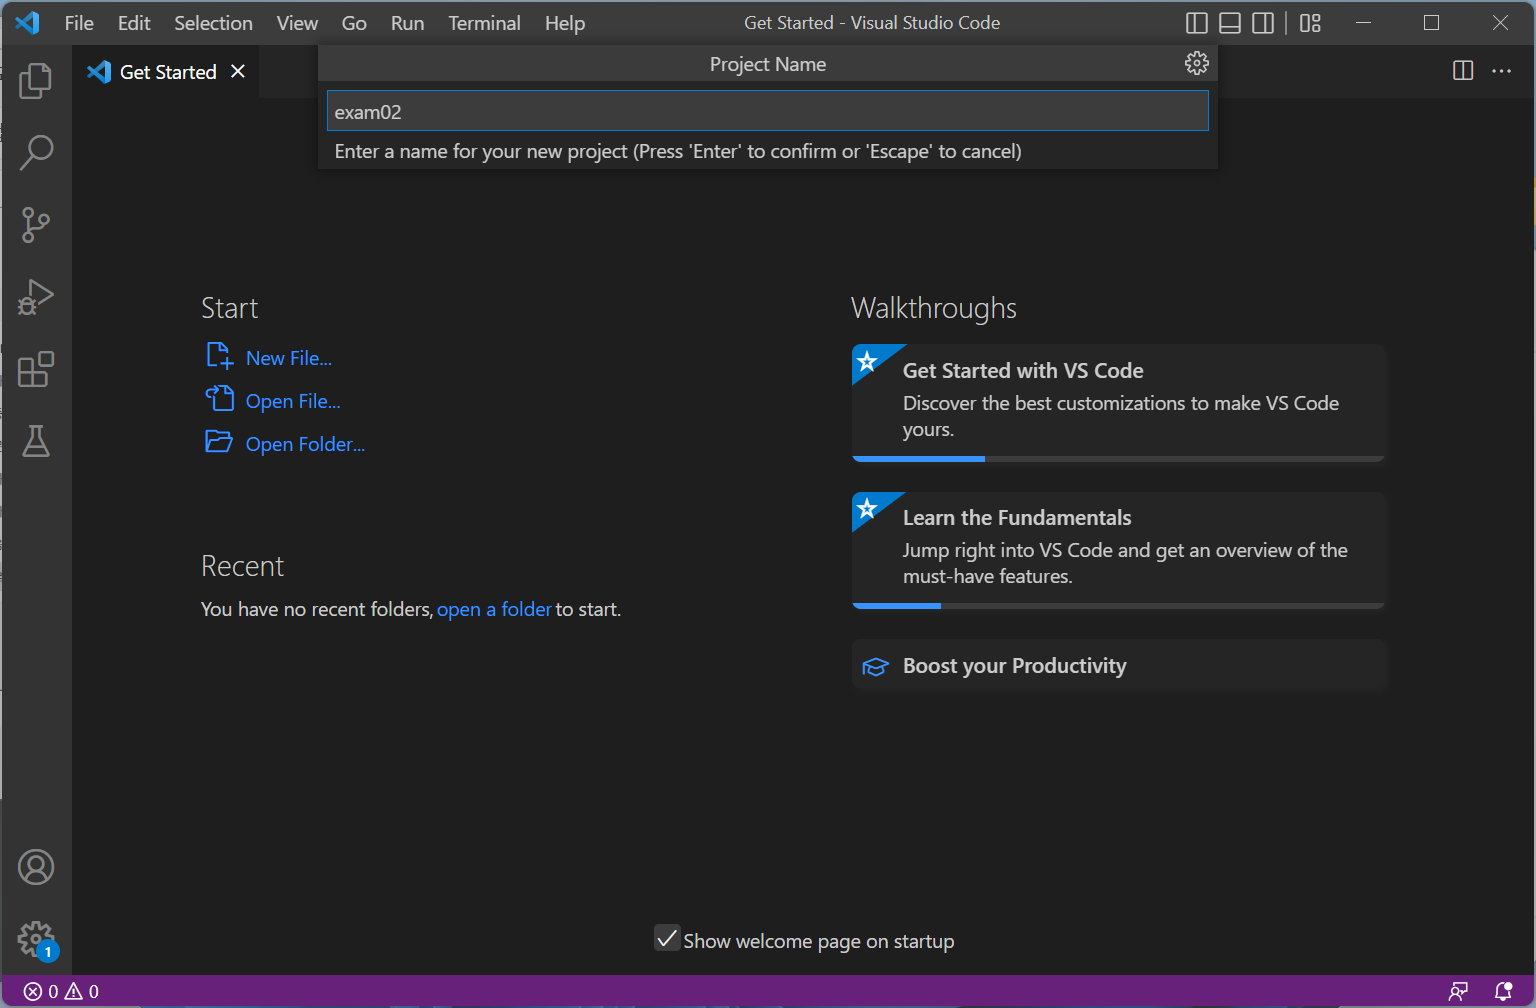Toggle Primary Side Bar layout icon
The image size is (1536, 1008).
click(1196, 23)
